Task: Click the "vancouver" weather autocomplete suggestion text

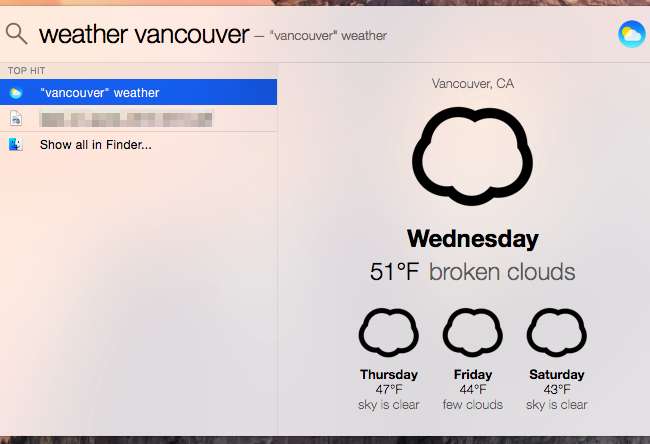Action: [327, 36]
